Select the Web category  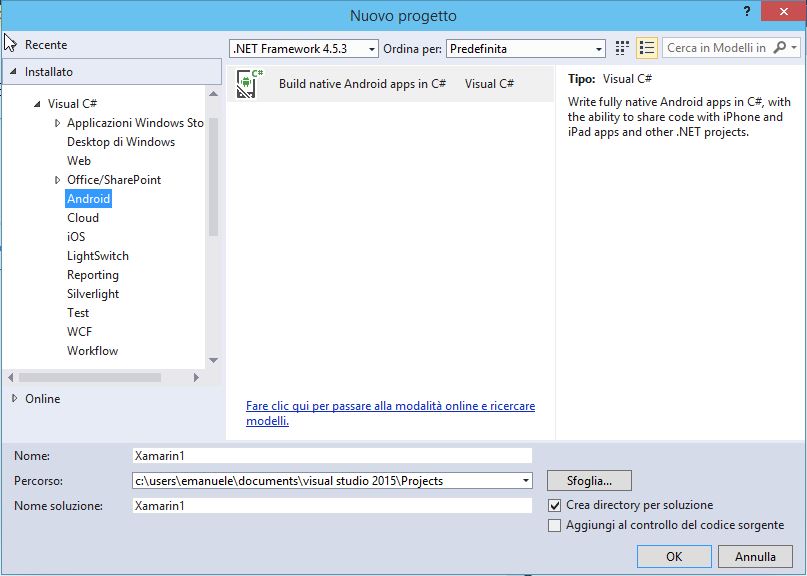point(79,161)
